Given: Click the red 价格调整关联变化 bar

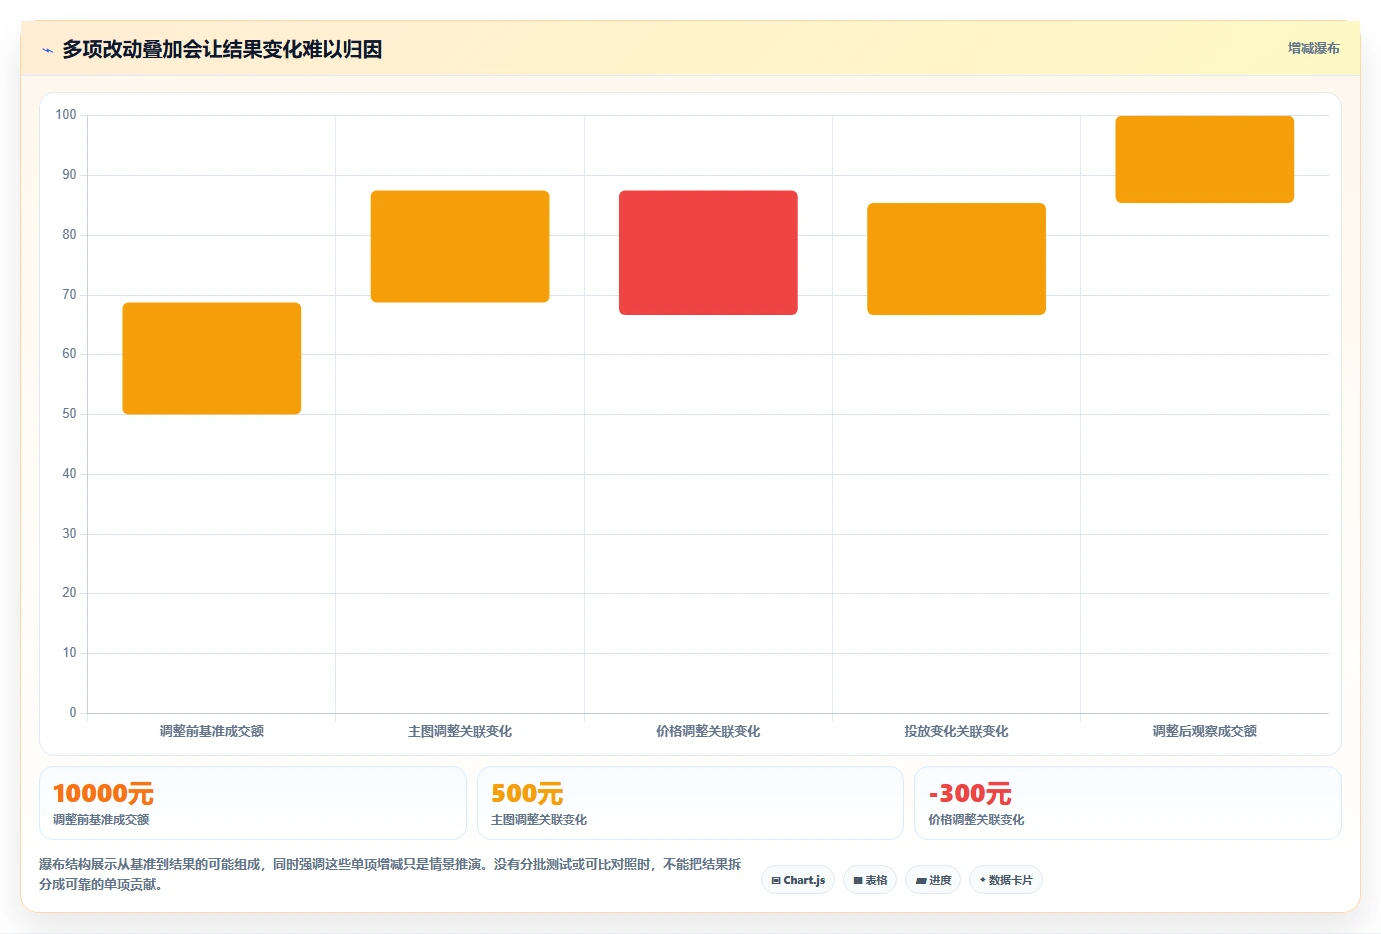Looking at the screenshot, I should point(708,252).
